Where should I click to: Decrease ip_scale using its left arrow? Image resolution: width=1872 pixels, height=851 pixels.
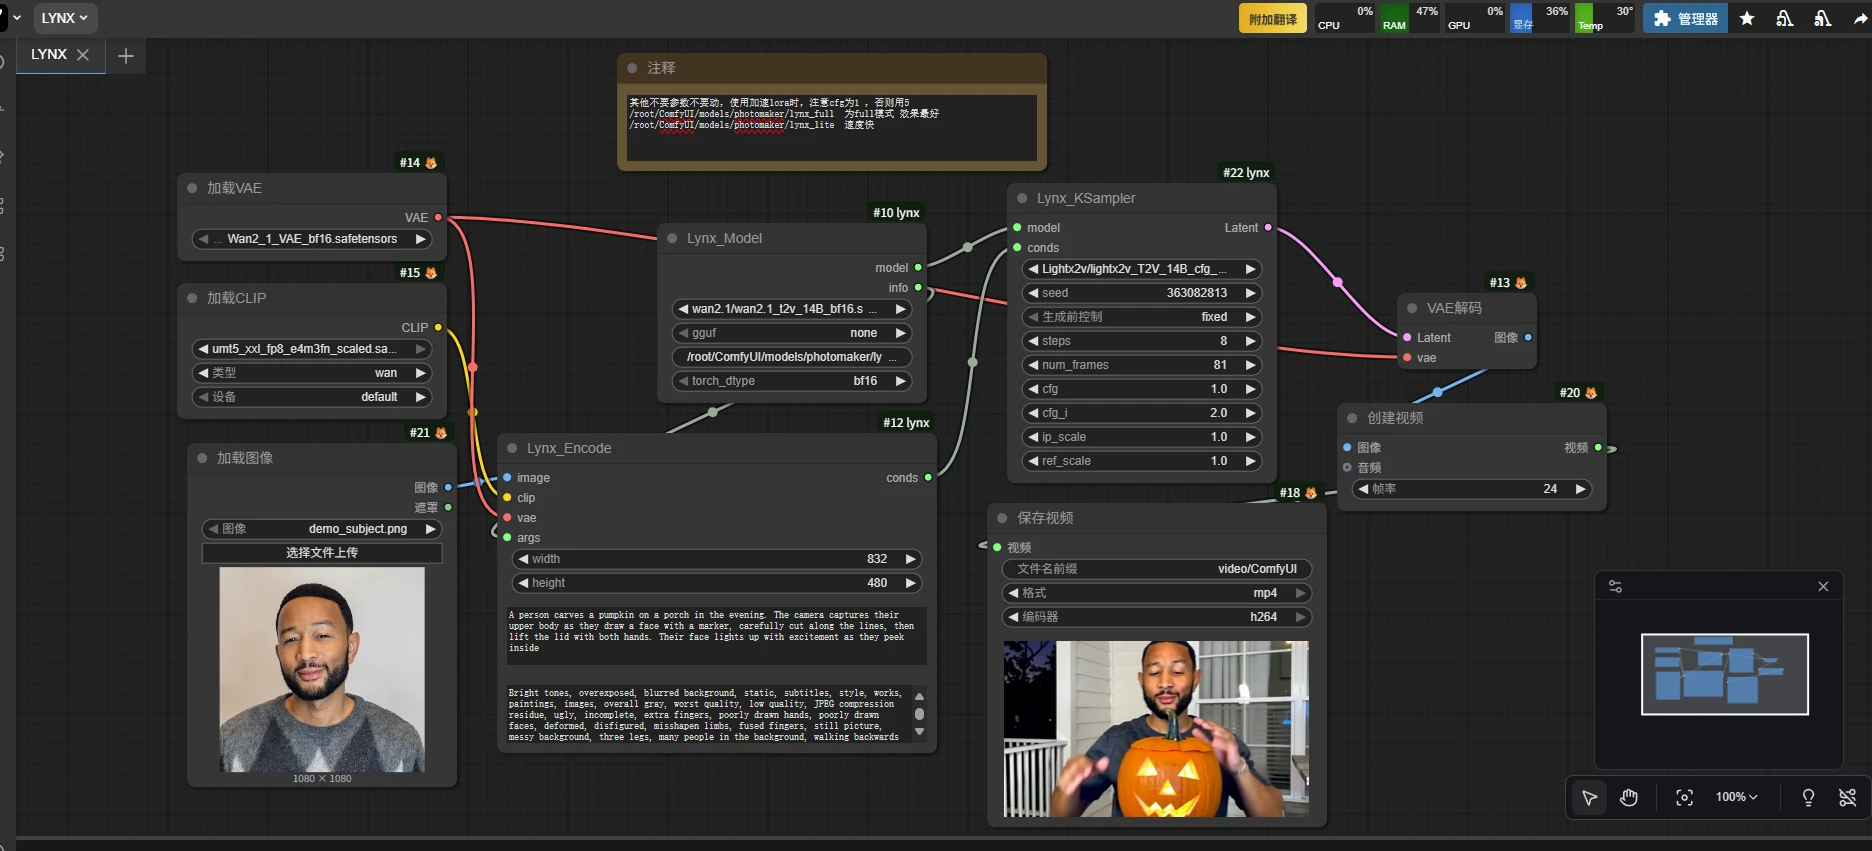pos(1033,437)
